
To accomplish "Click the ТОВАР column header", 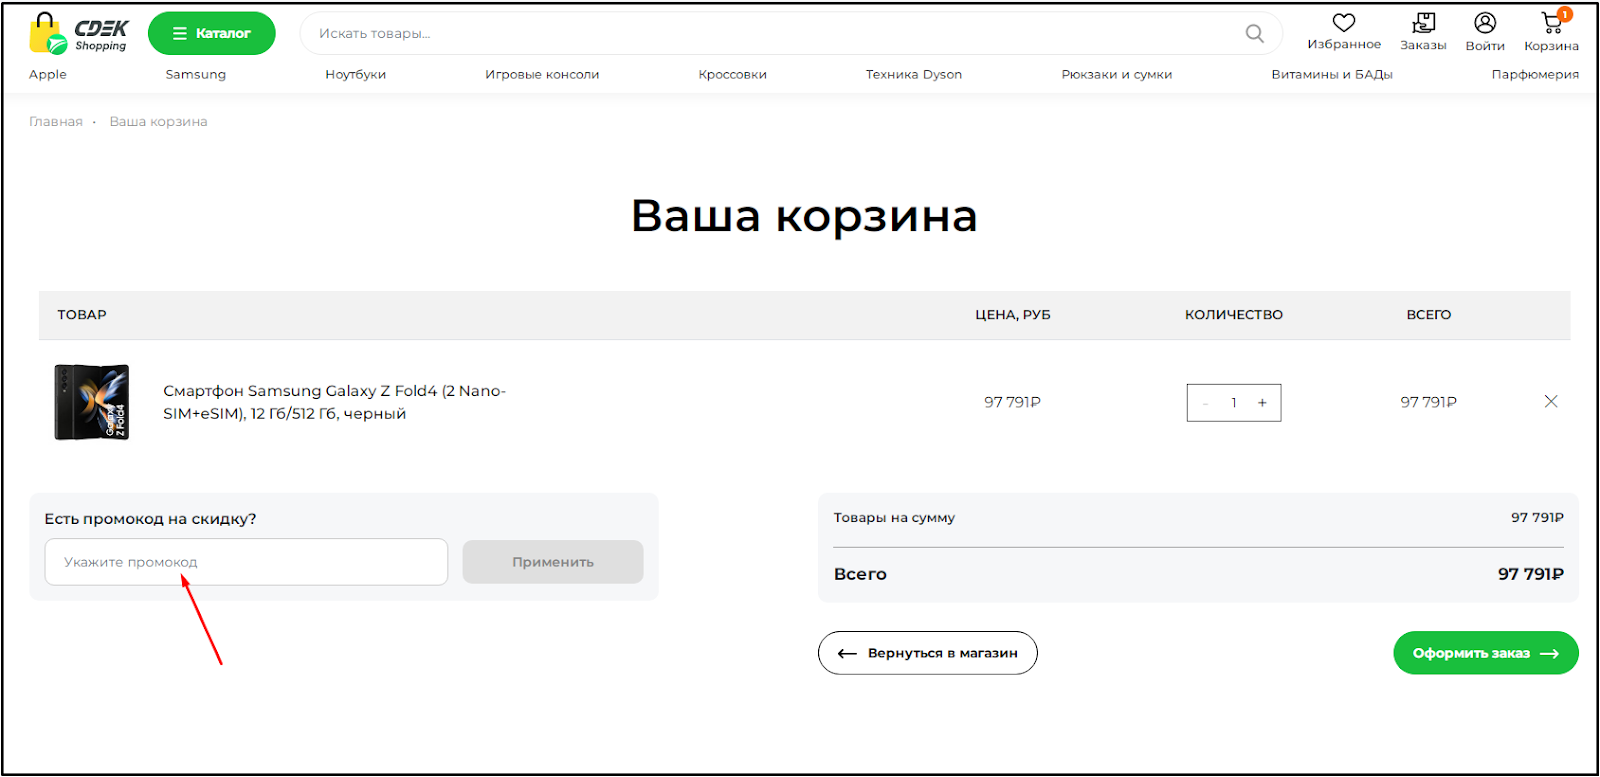I will pyautogui.click(x=82, y=314).
